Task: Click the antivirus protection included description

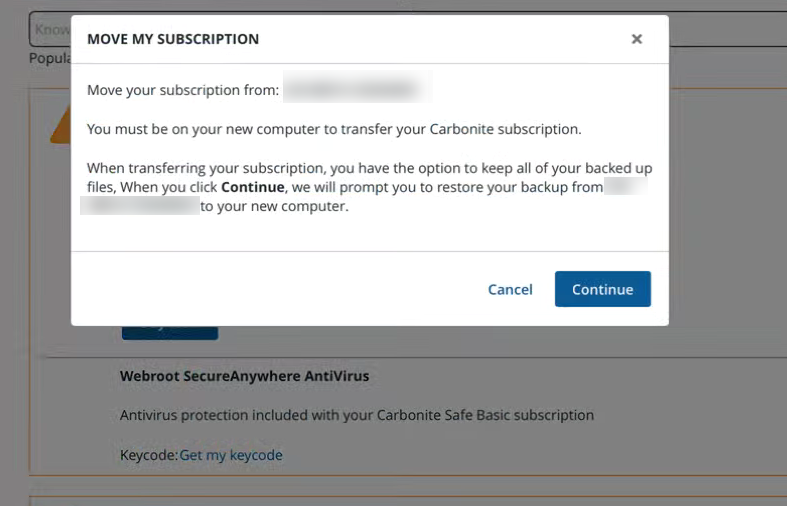Action: (x=356, y=415)
